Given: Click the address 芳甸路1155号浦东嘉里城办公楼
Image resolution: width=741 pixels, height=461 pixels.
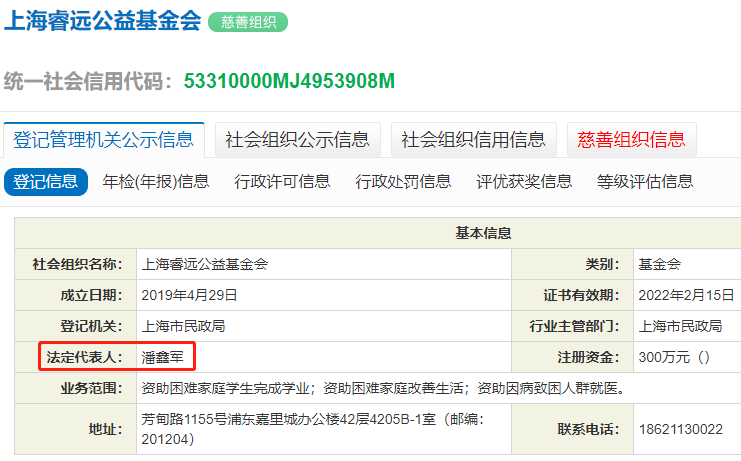Looking at the screenshot, I should click(313, 429).
